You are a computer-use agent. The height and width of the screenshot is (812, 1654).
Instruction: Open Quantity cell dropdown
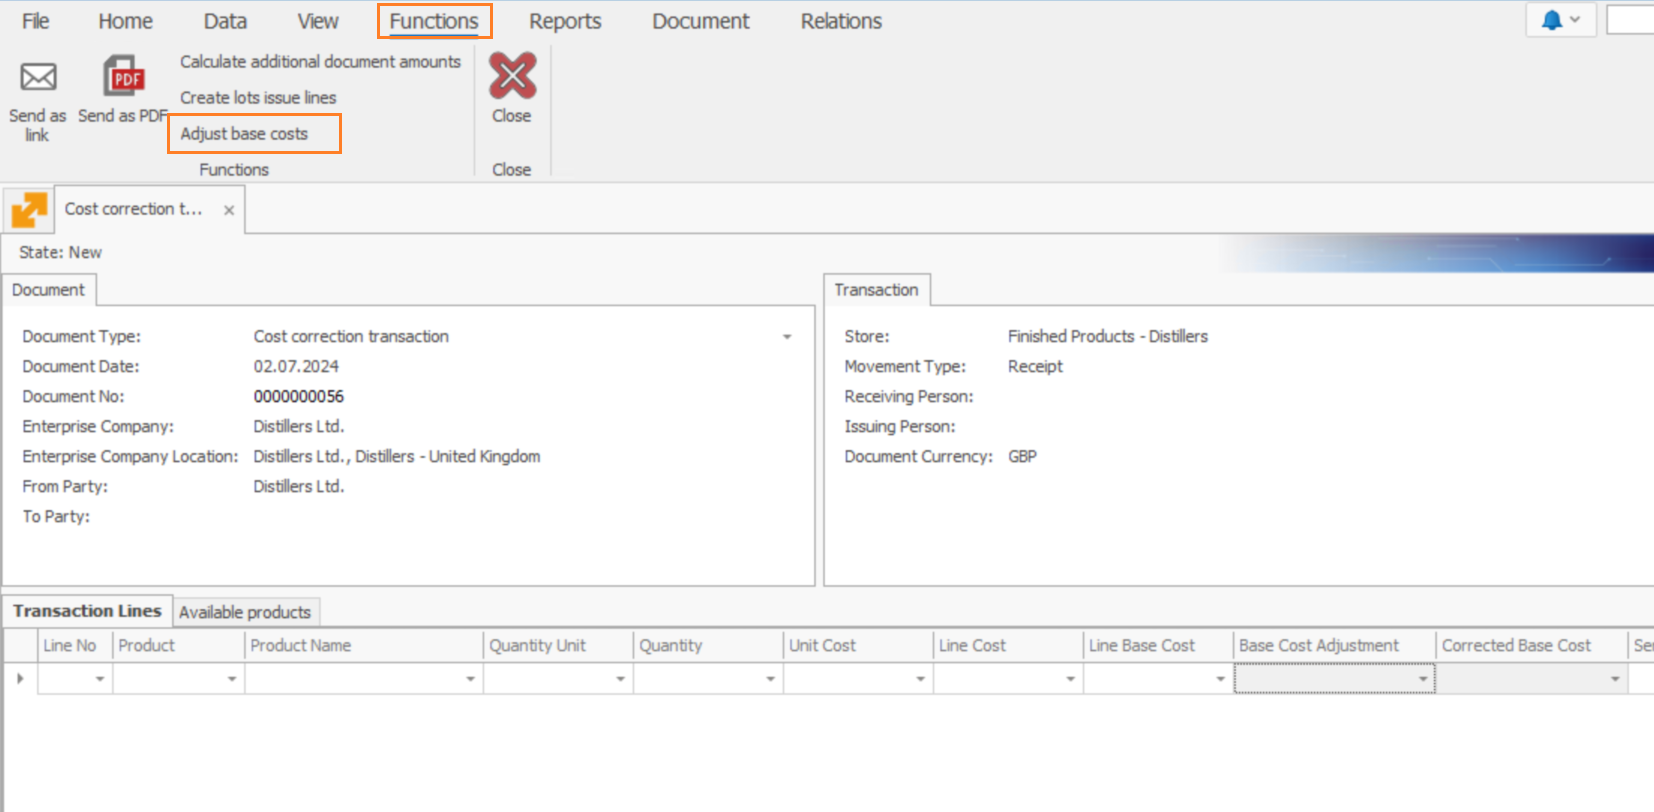coord(770,679)
